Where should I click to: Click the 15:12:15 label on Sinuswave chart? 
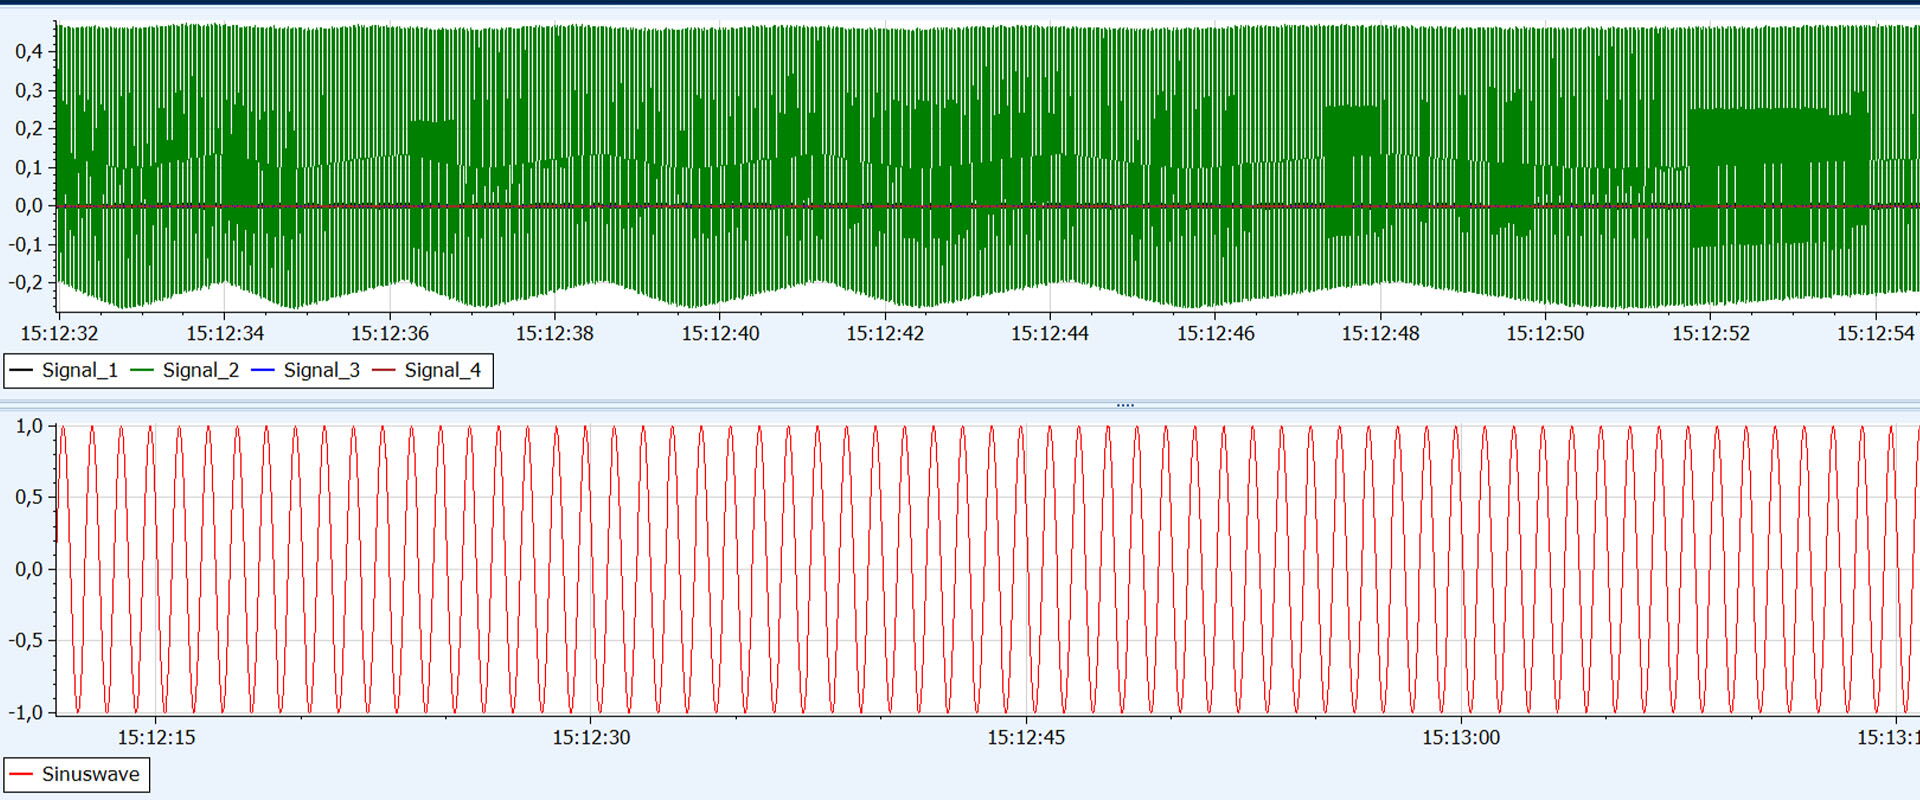point(156,737)
